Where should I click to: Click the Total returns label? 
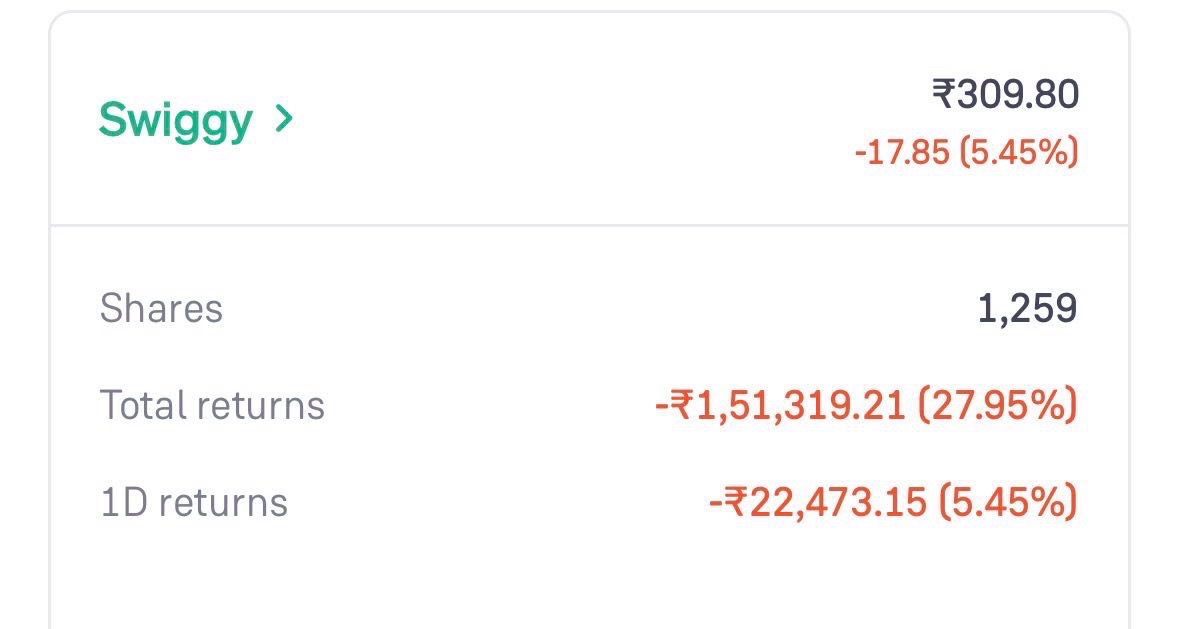click(212, 405)
